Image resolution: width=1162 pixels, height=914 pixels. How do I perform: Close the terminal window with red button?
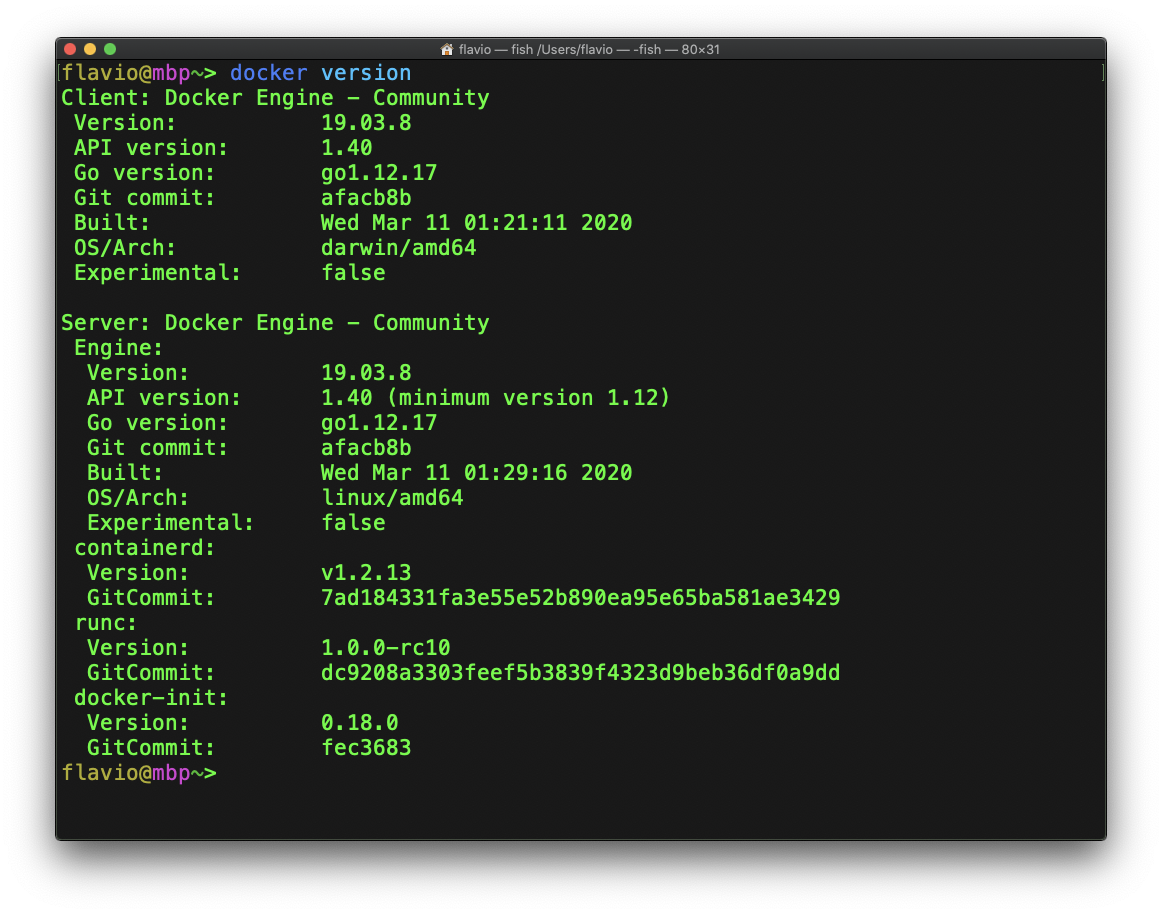70,49
